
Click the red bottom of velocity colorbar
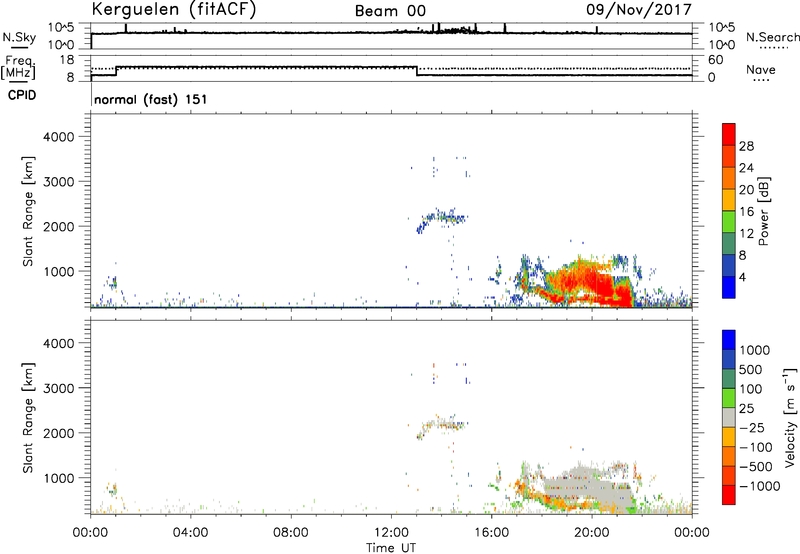(x=729, y=495)
